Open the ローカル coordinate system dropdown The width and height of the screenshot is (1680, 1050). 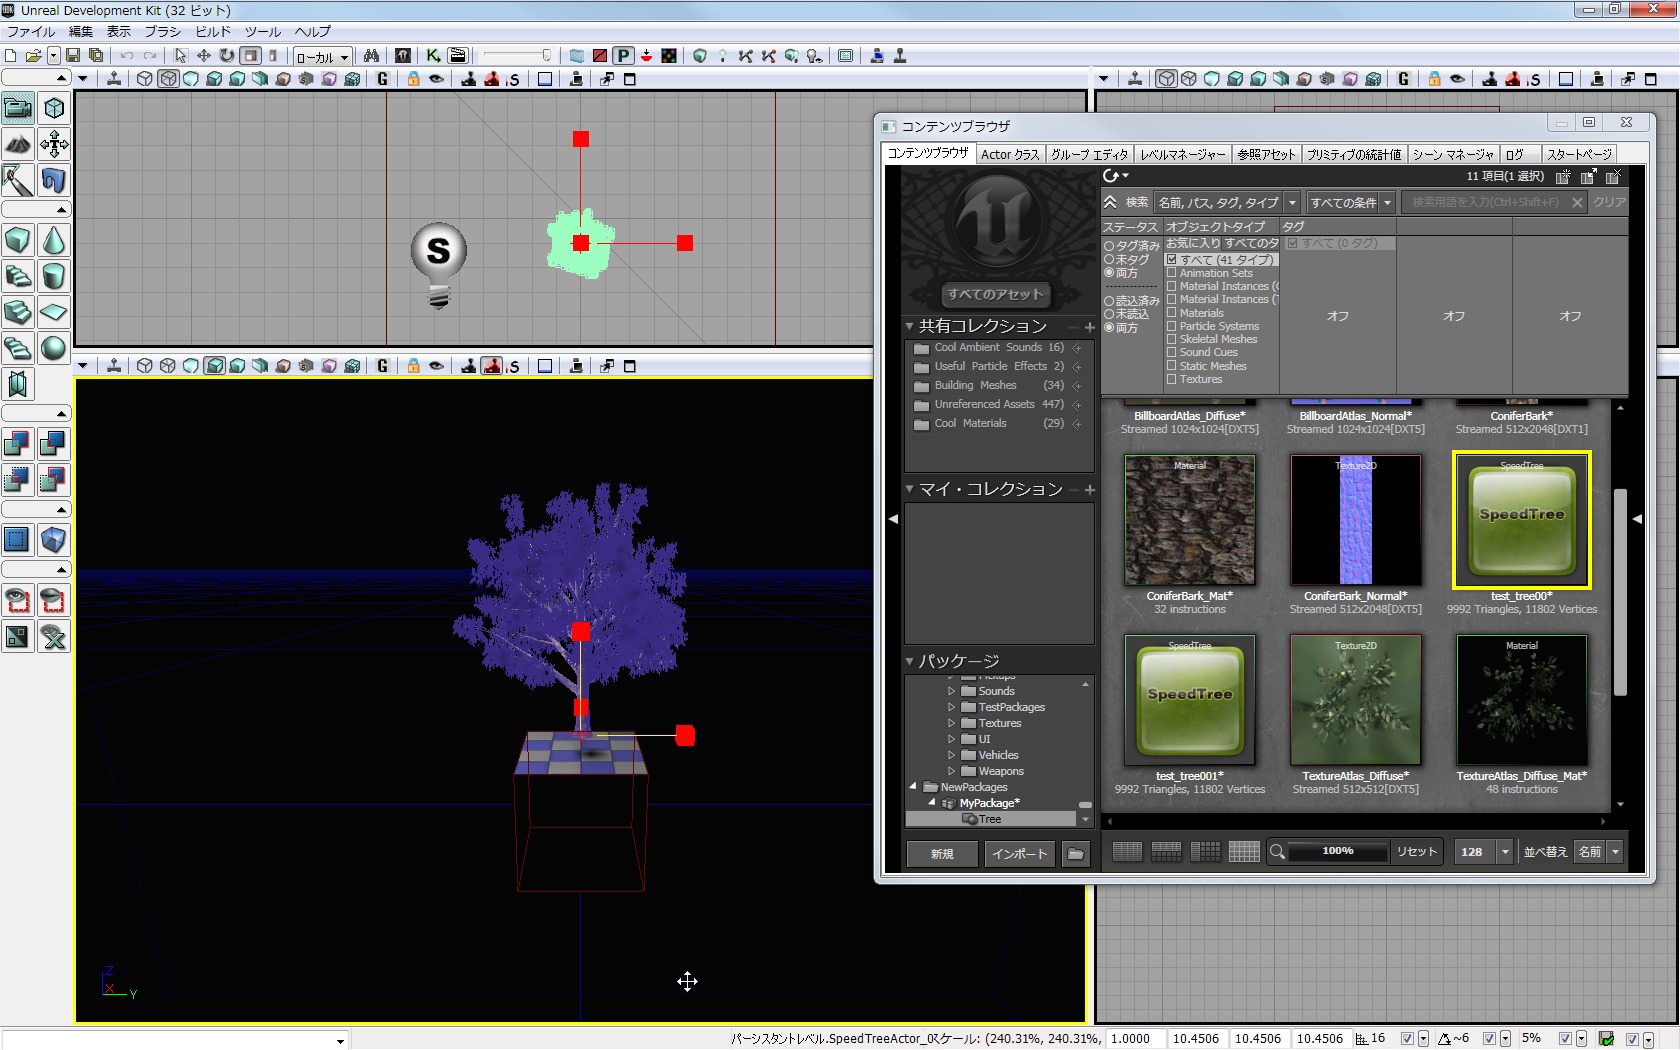pyautogui.click(x=322, y=57)
